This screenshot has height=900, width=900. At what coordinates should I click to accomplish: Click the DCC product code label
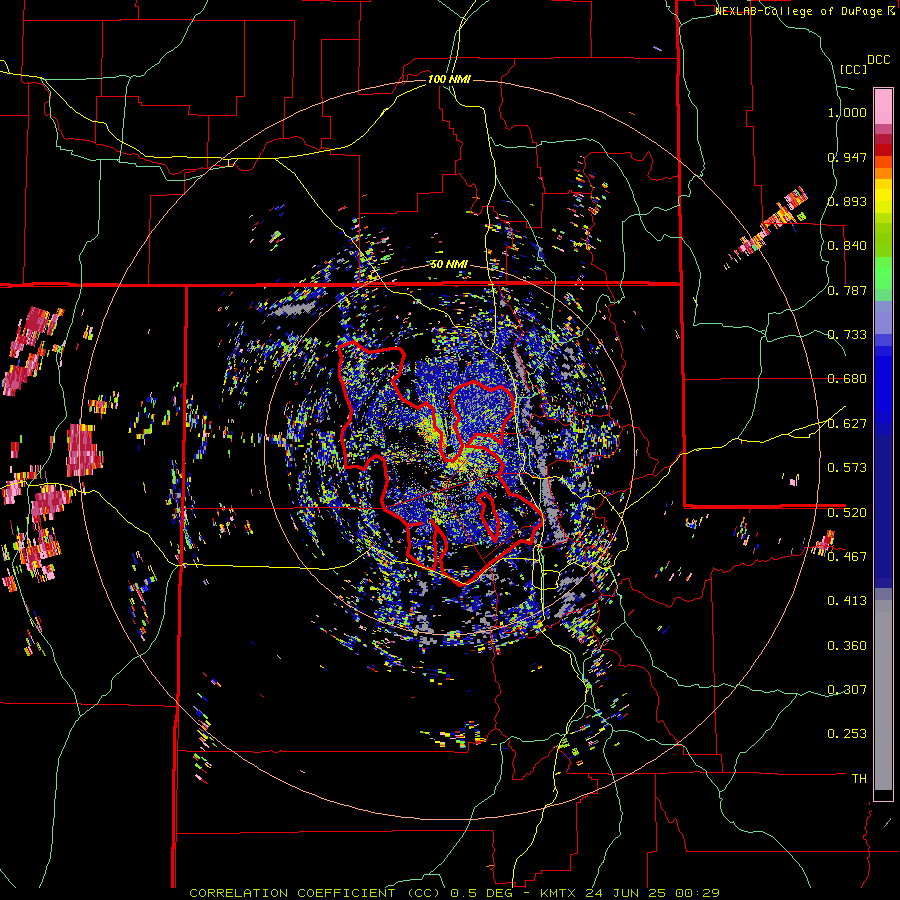[878, 60]
